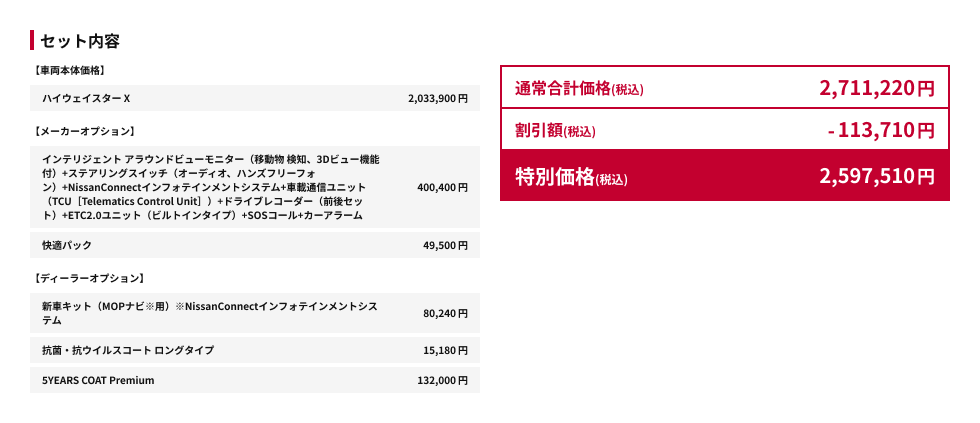
Task: Click the 400,400円 option price
Action: [442, 187]
